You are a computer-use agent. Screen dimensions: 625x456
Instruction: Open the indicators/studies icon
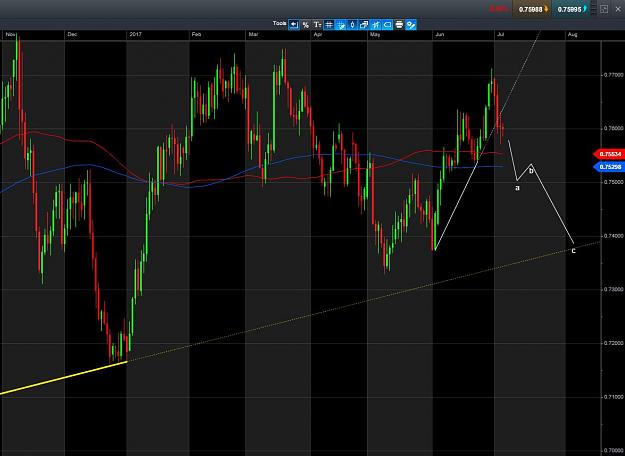click(x=376, y=25)
